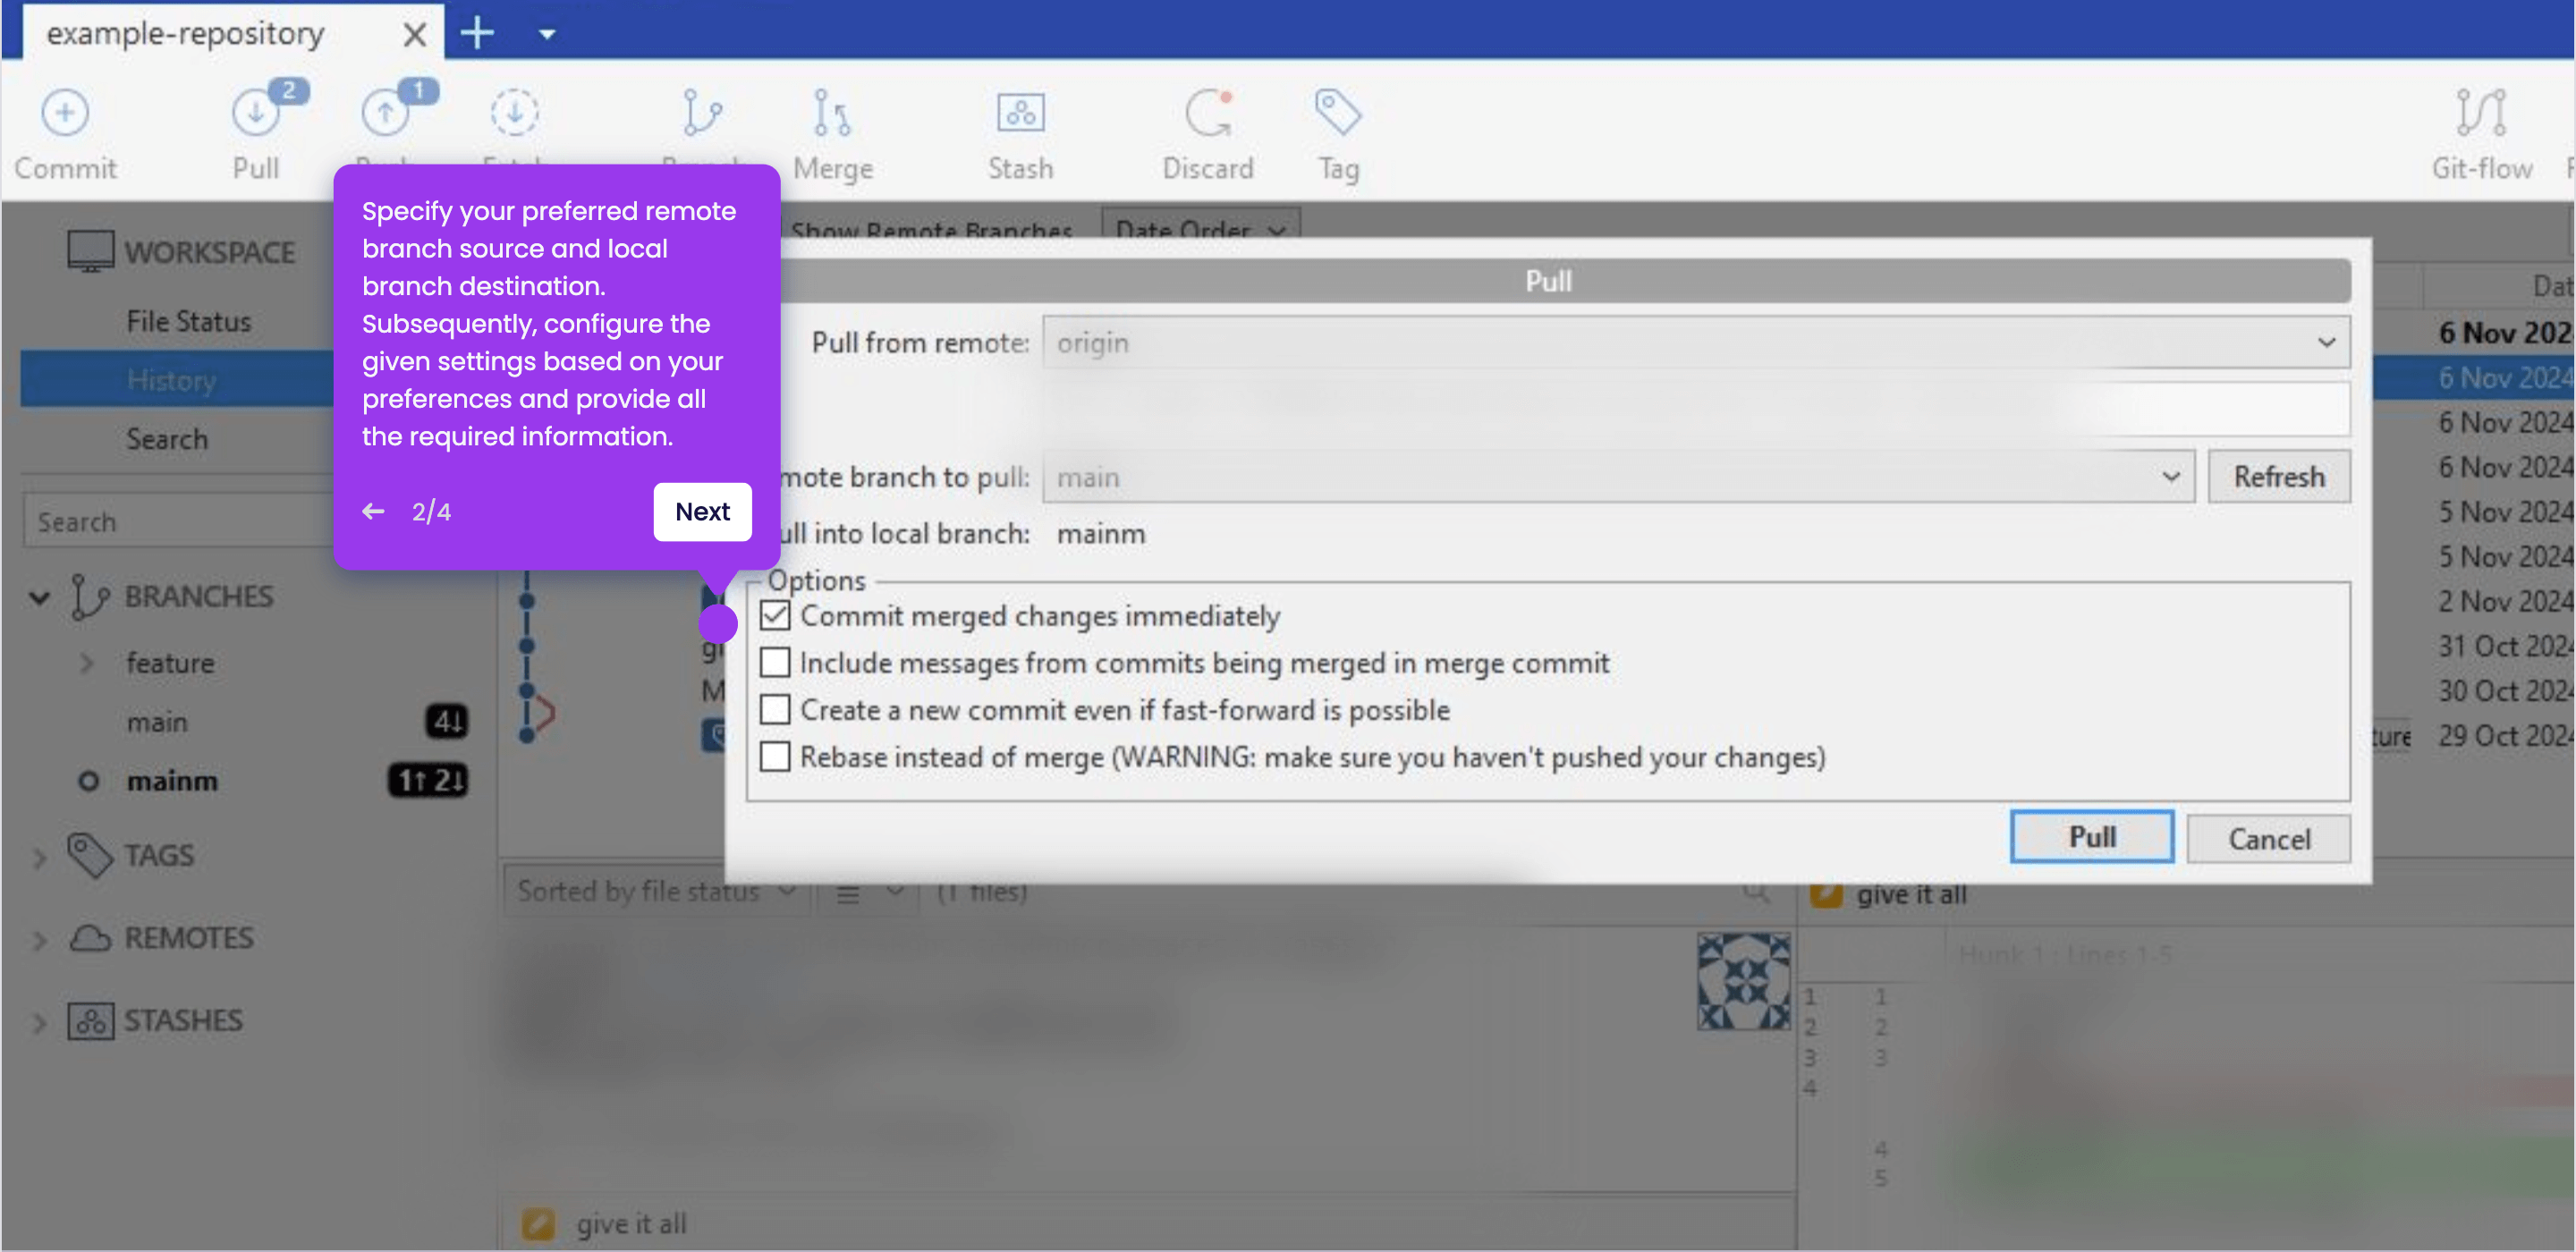The height and width of the screenshot is (1252, 2576).
Task: Click the Discard toolbar icon
Action: pos(1208,113)
